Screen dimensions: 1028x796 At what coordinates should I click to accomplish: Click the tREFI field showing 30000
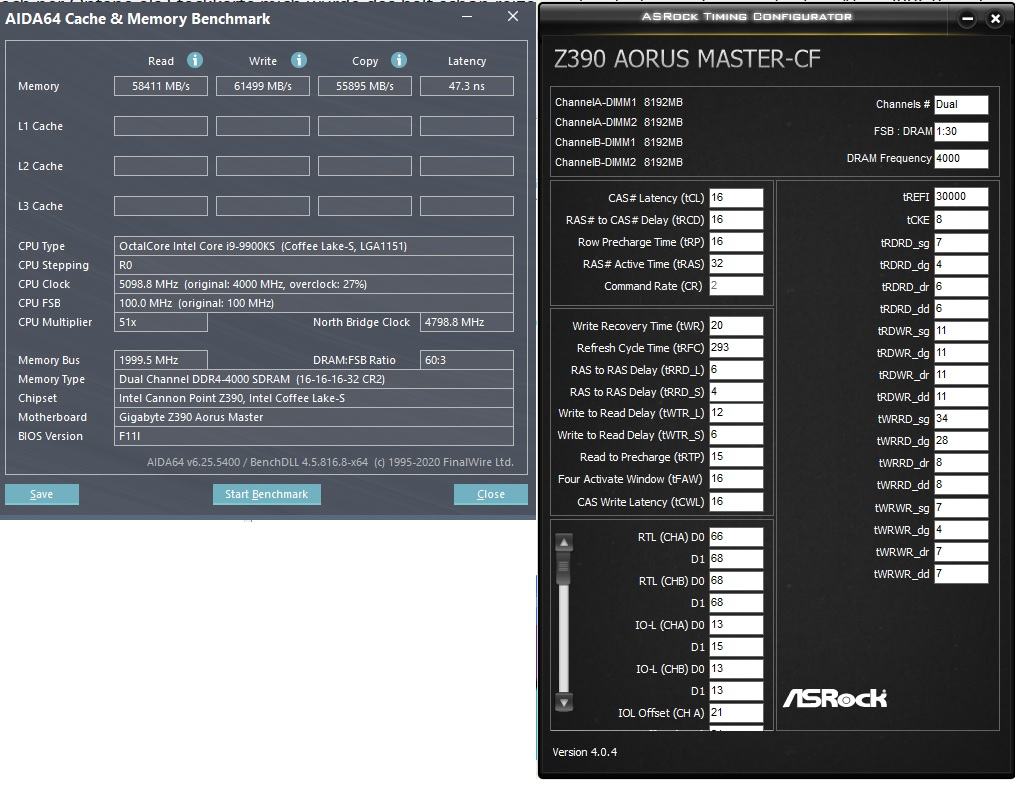961,197
